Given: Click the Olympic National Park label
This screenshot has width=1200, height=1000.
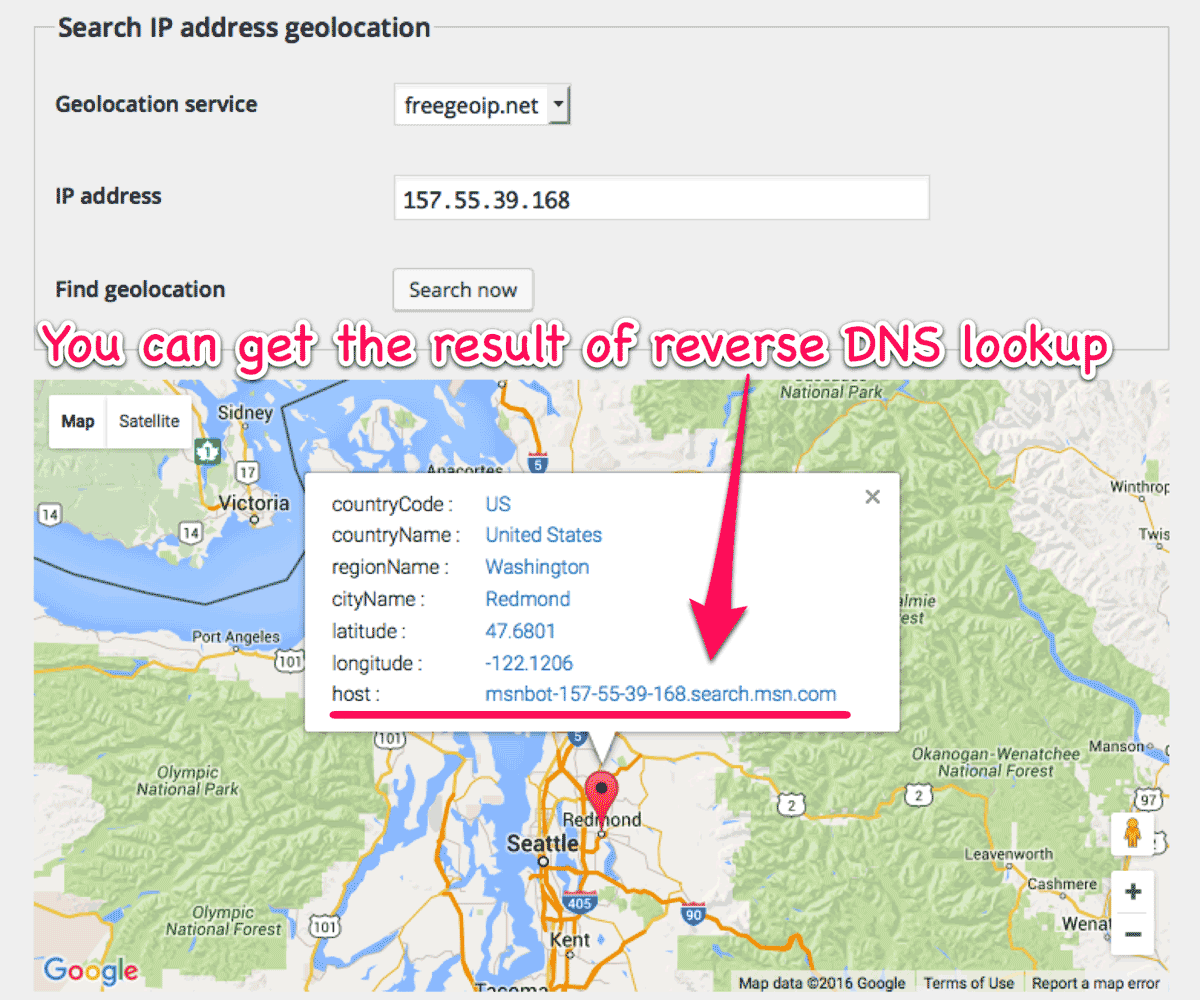Looking at the screenshot, I should [x=188, y=781].
